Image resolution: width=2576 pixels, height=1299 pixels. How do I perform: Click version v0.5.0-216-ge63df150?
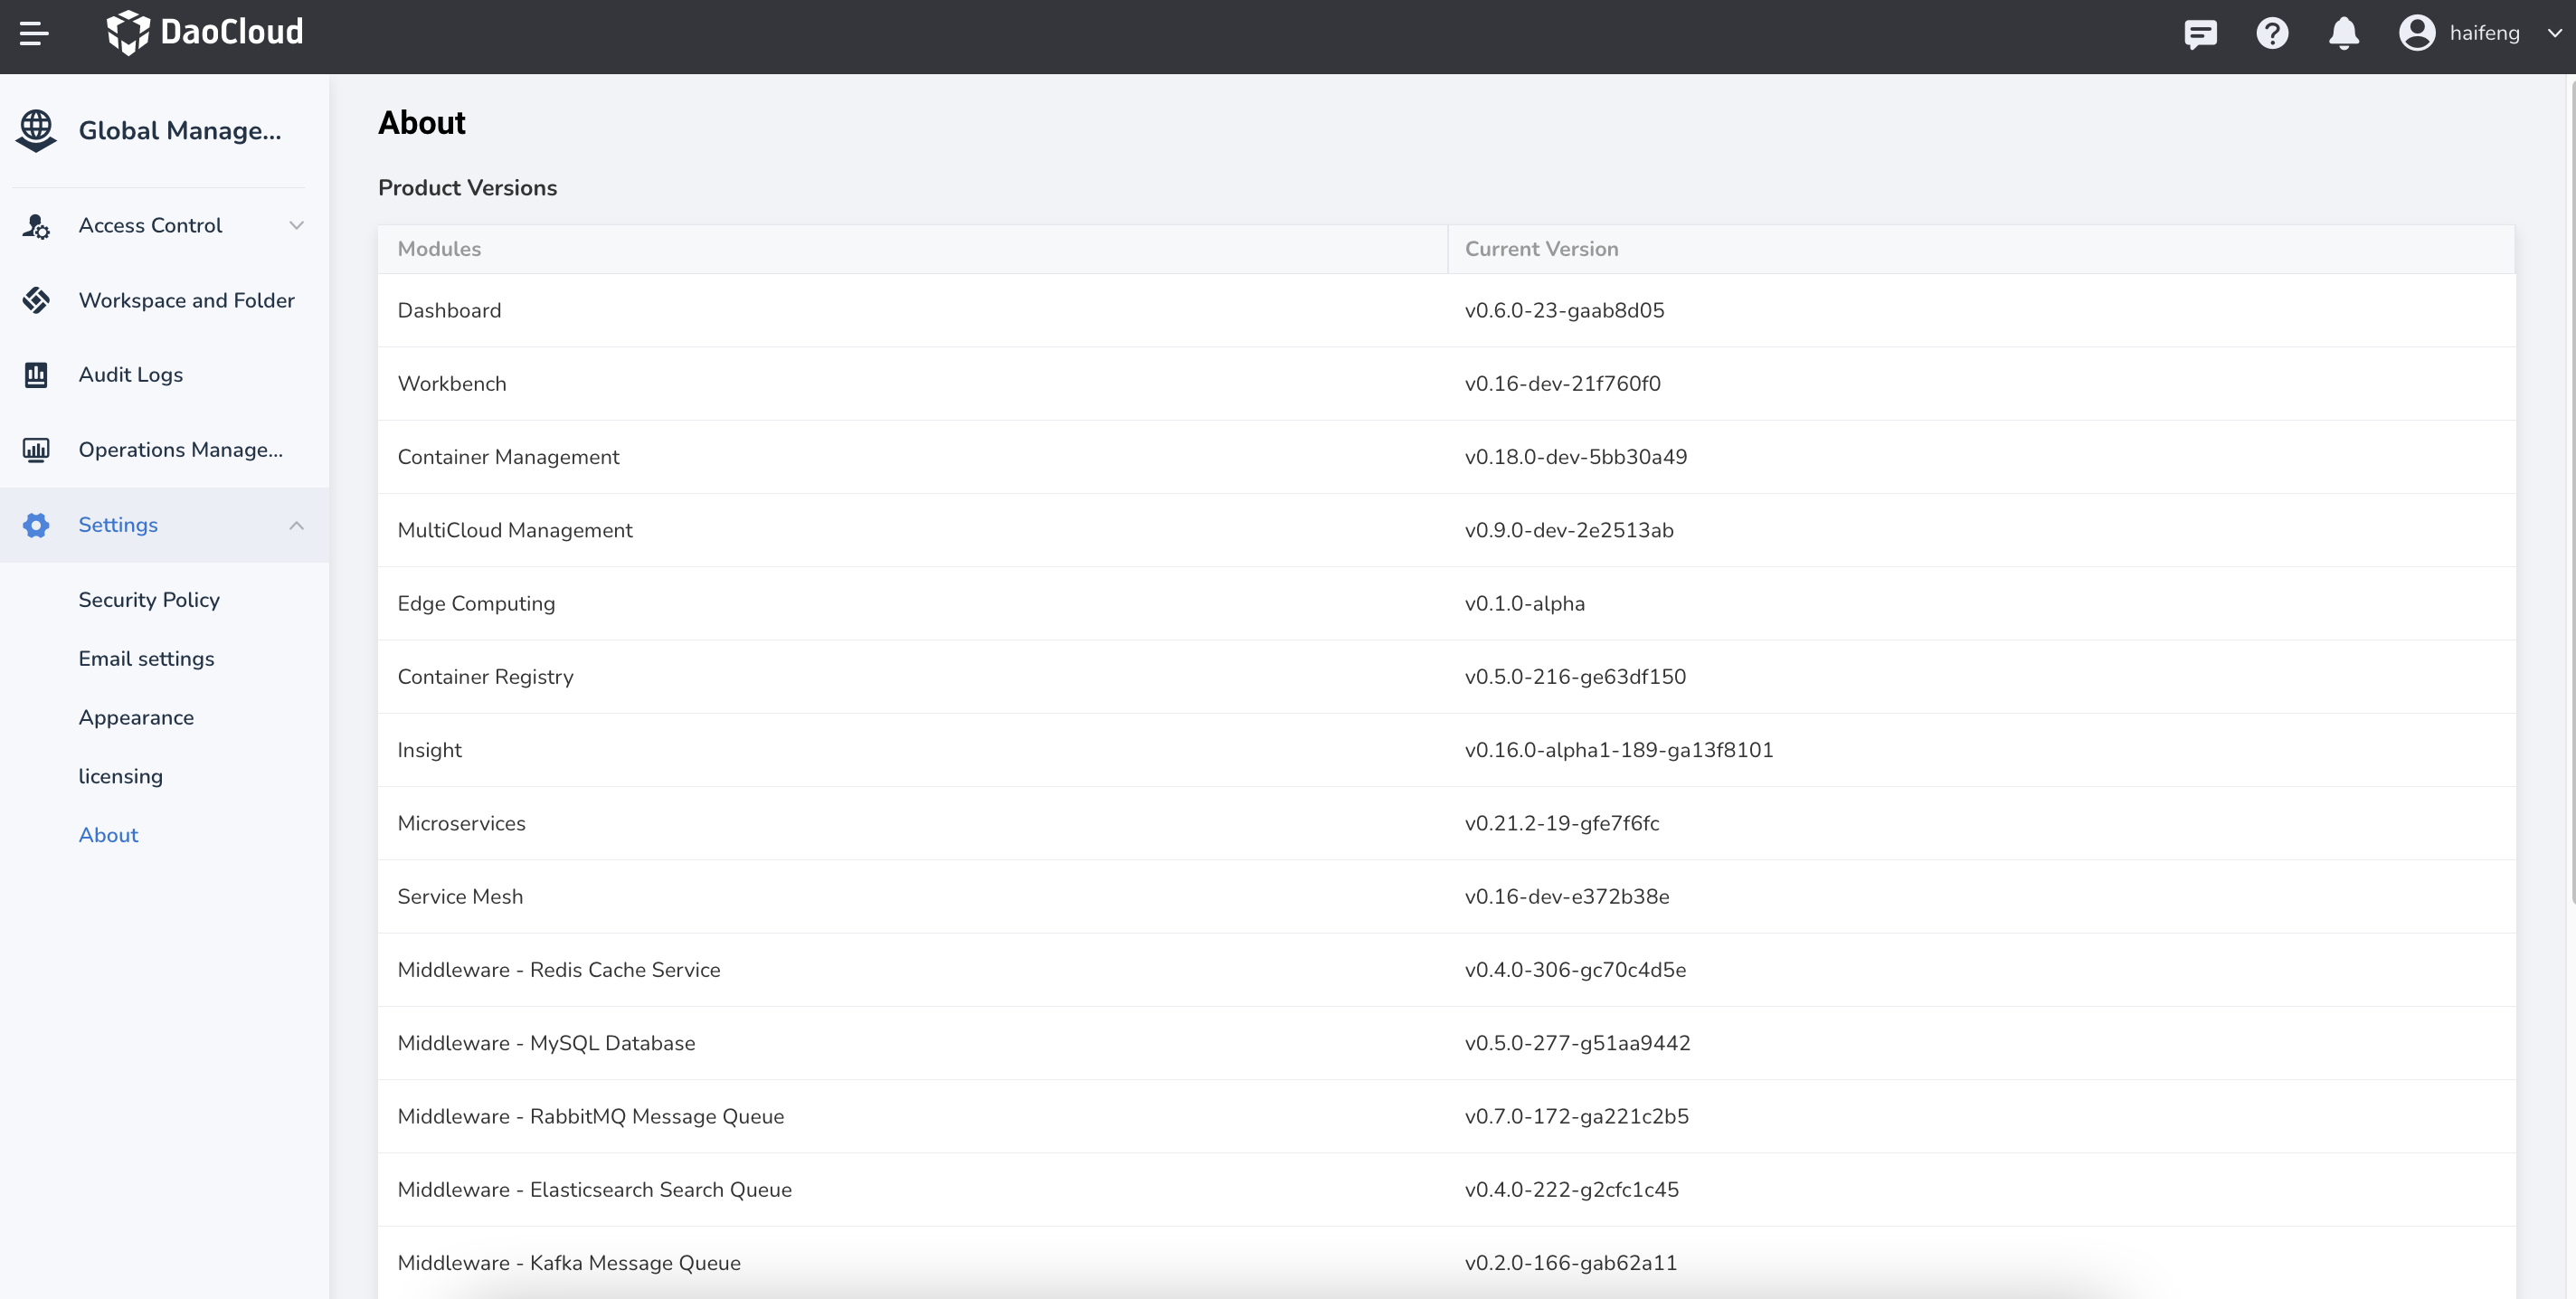pos(1575,677)
